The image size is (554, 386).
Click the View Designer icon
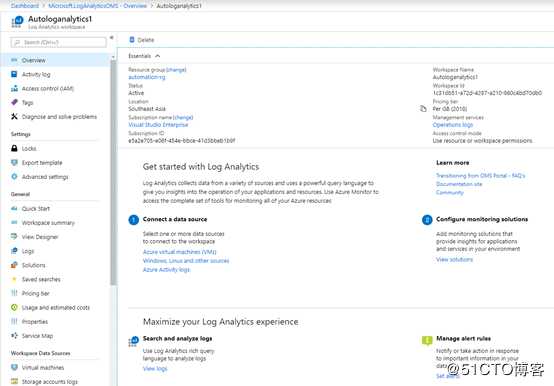click(14, 237)
